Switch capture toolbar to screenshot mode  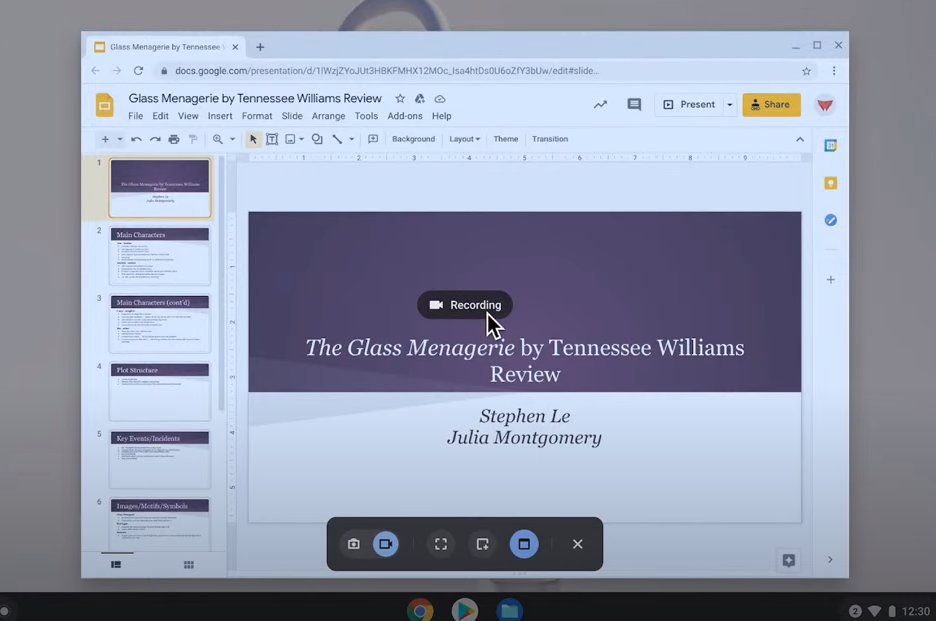tap(354, 544)
